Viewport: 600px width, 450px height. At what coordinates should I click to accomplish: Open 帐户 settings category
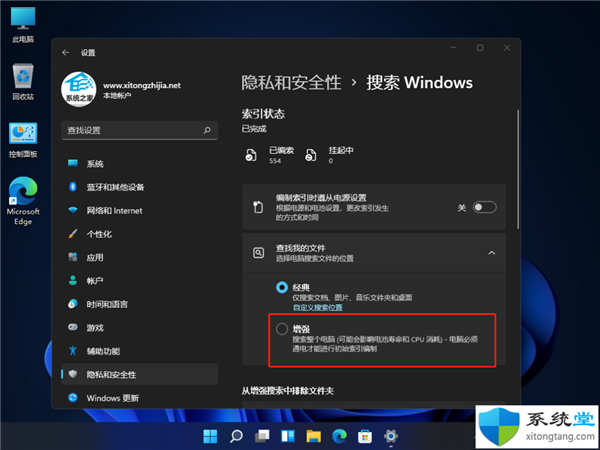[140, 281]
